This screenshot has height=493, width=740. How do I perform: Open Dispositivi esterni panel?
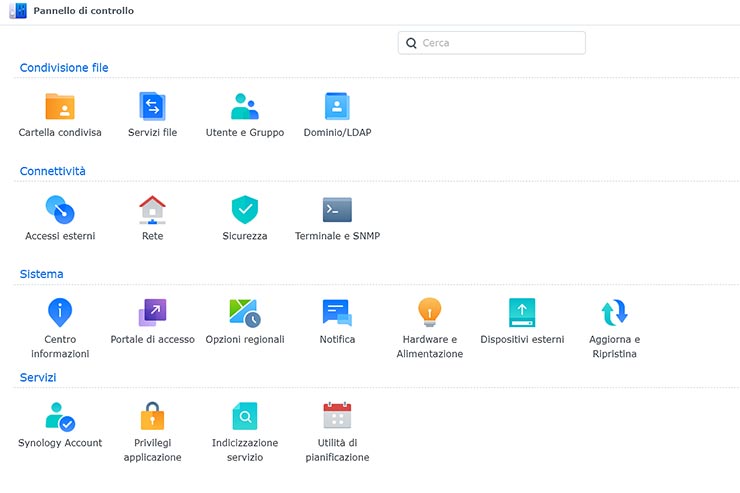[522, 313]
